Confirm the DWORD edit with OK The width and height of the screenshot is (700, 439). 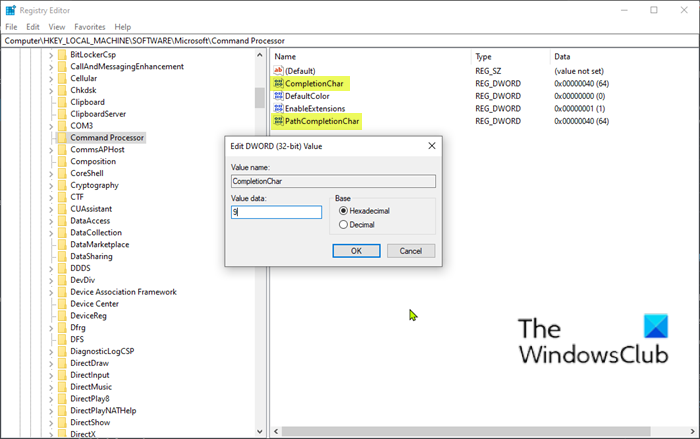point(356,251)
